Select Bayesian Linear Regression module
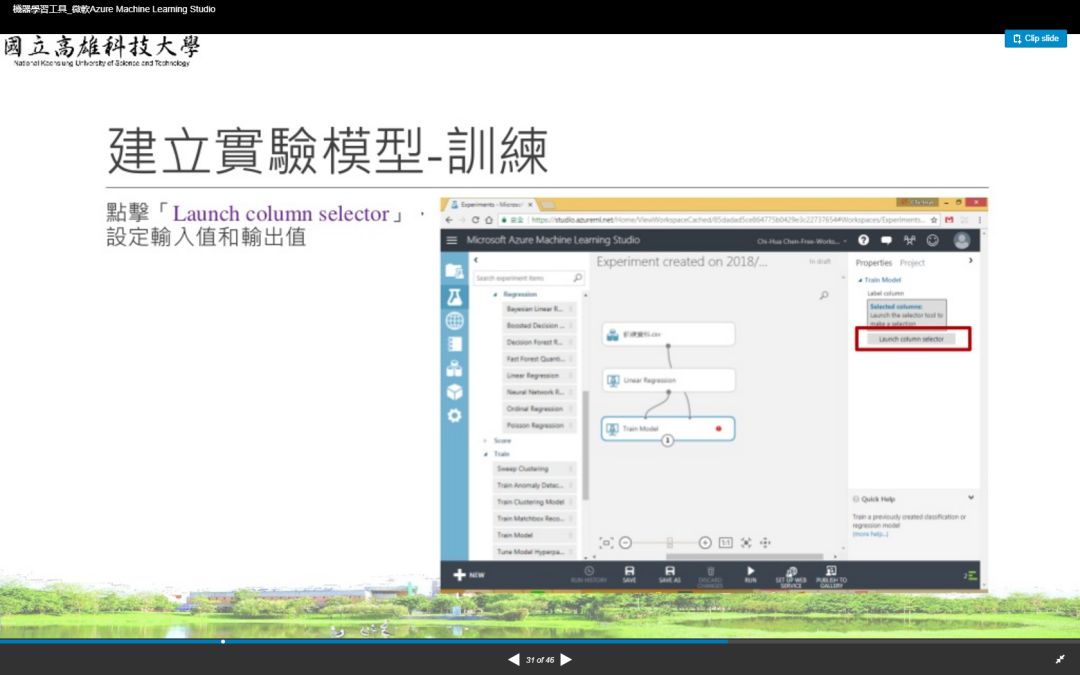 (x=539, y=309)
